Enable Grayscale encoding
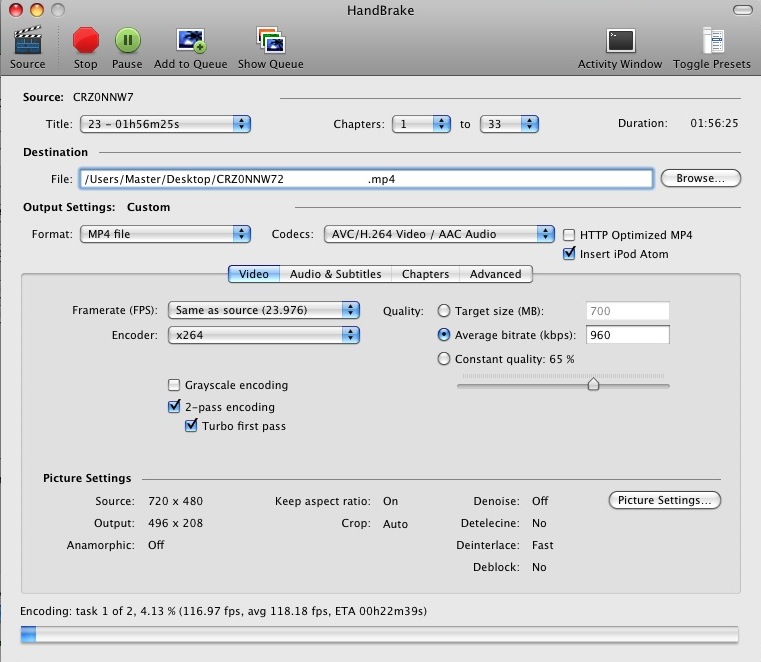The image size is (761, 662). point(175,385)
